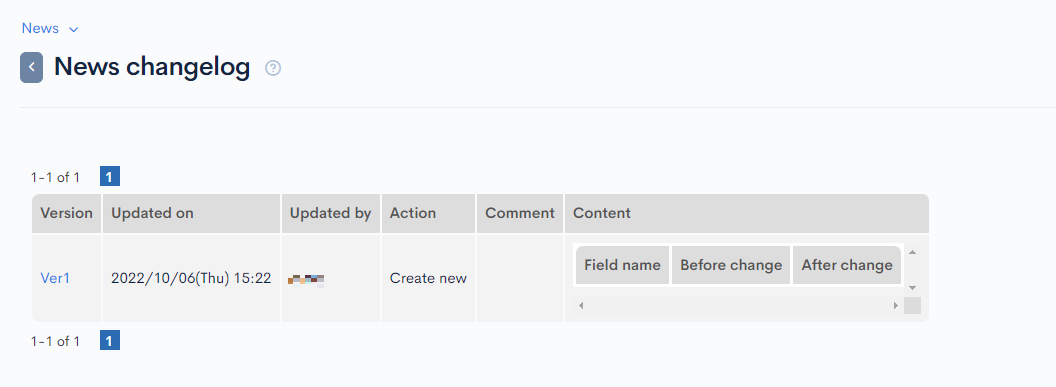Click the content scroll right arrow
This screenshot has height=387, width=1056.
click(896, 306)
